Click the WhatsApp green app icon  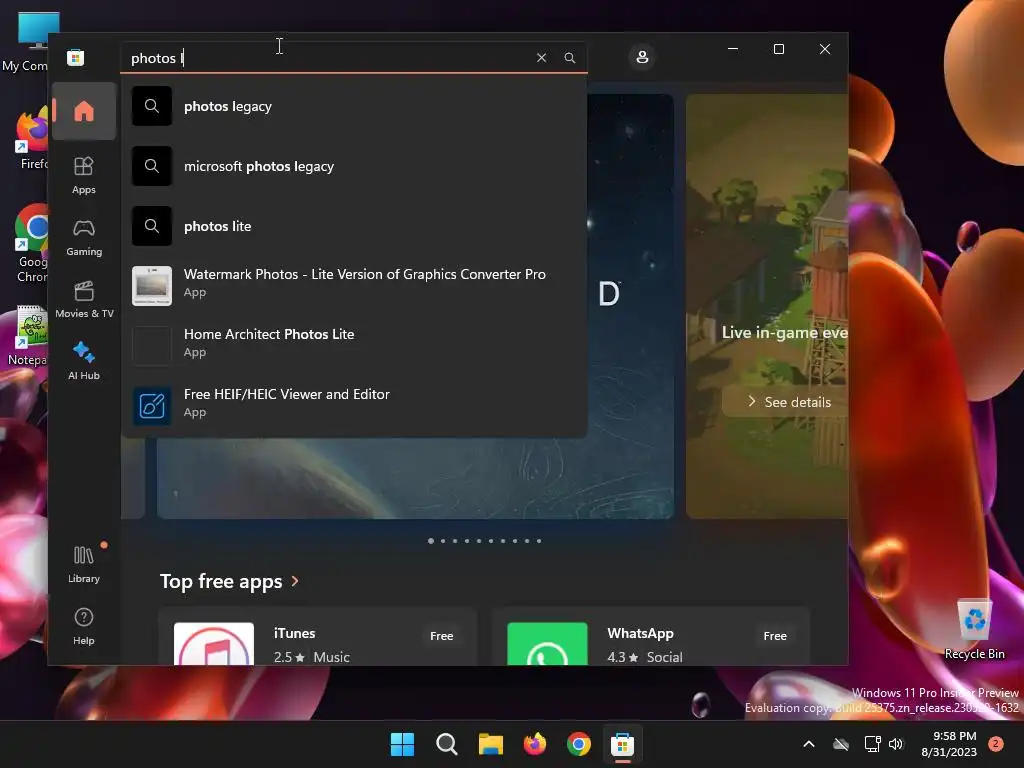coord(547,645)
